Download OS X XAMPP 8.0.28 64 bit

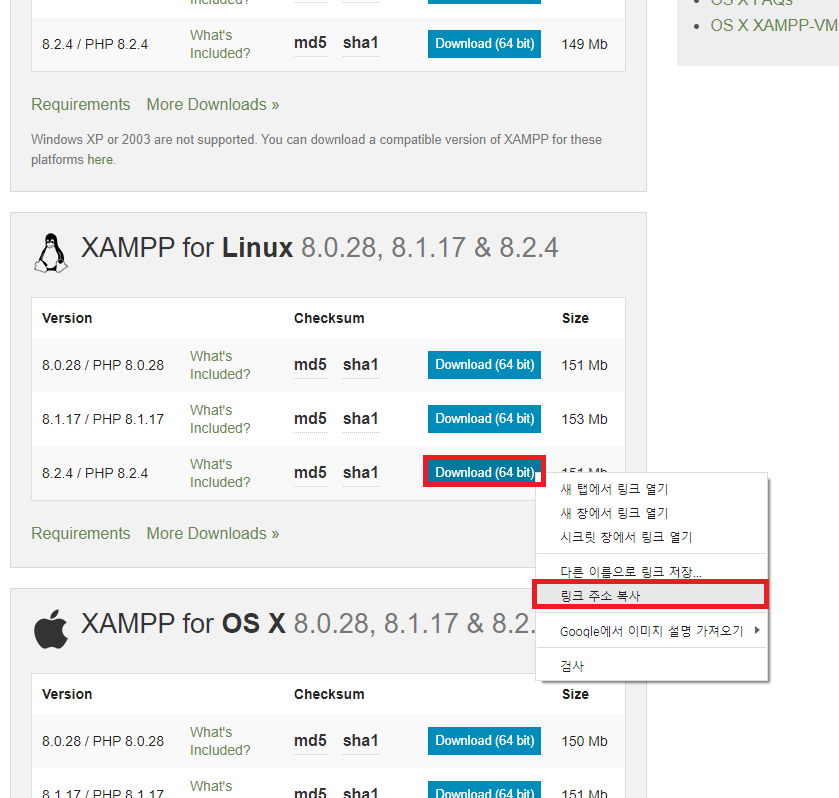(484, 741)
